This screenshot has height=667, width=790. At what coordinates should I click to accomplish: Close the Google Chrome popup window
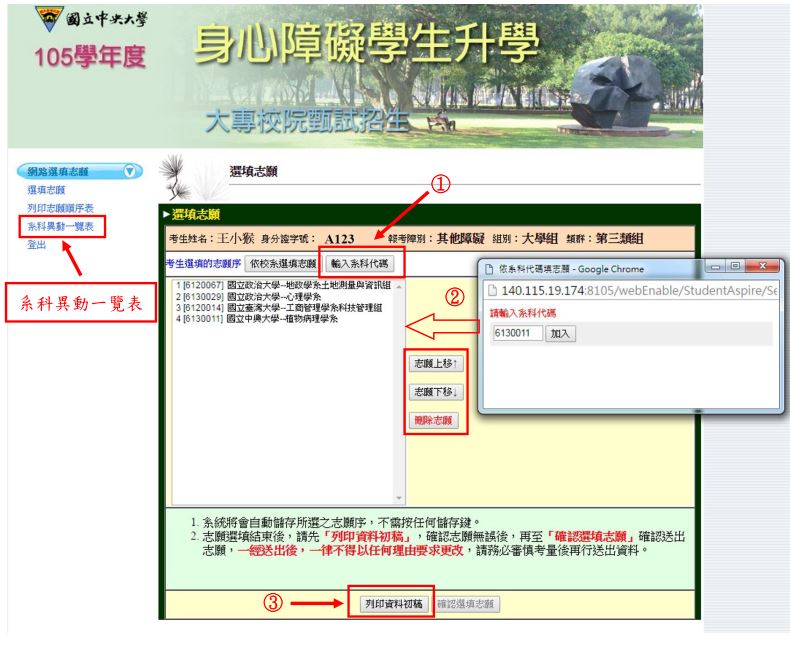762,266
